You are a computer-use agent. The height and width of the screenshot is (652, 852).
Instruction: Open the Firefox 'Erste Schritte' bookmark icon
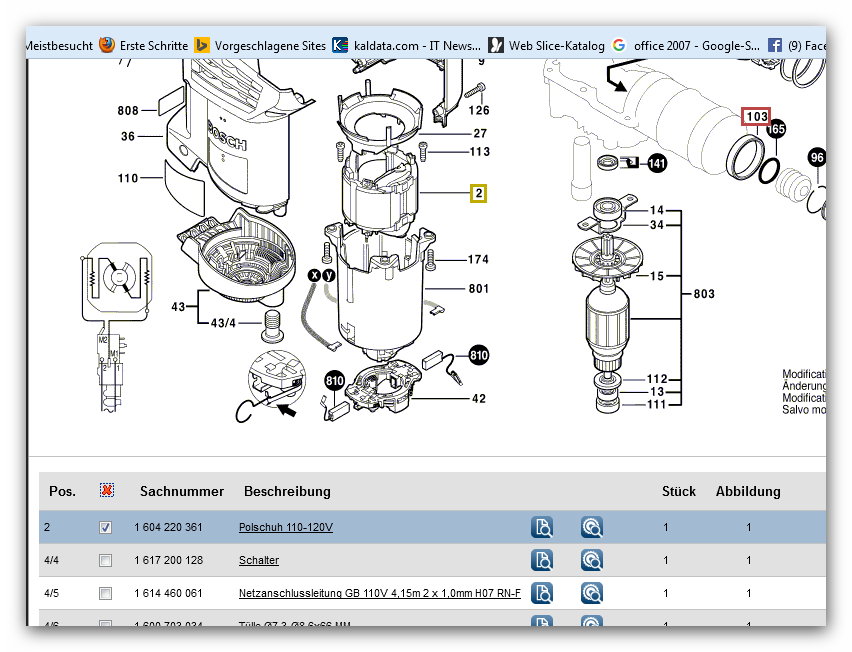[107, 45]
